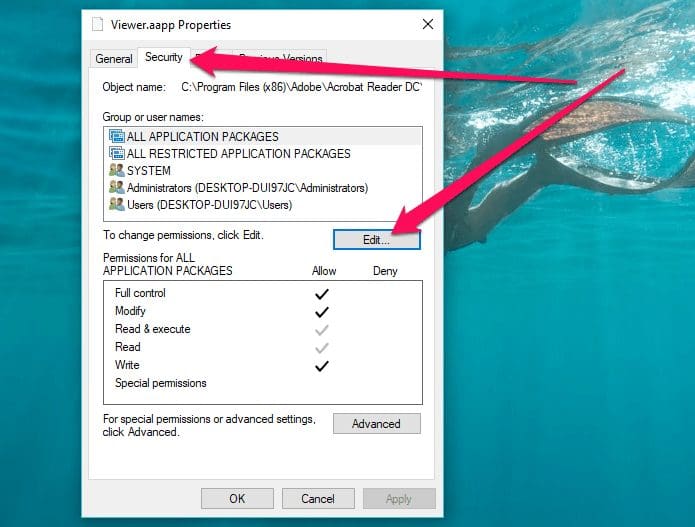Click the Administrators group icon

[117, 187]
